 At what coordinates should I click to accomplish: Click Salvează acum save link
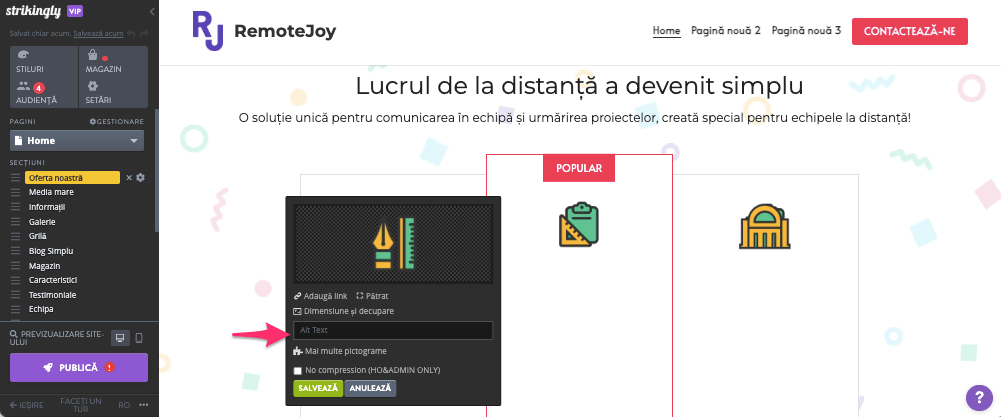click(x=98, y=33)
